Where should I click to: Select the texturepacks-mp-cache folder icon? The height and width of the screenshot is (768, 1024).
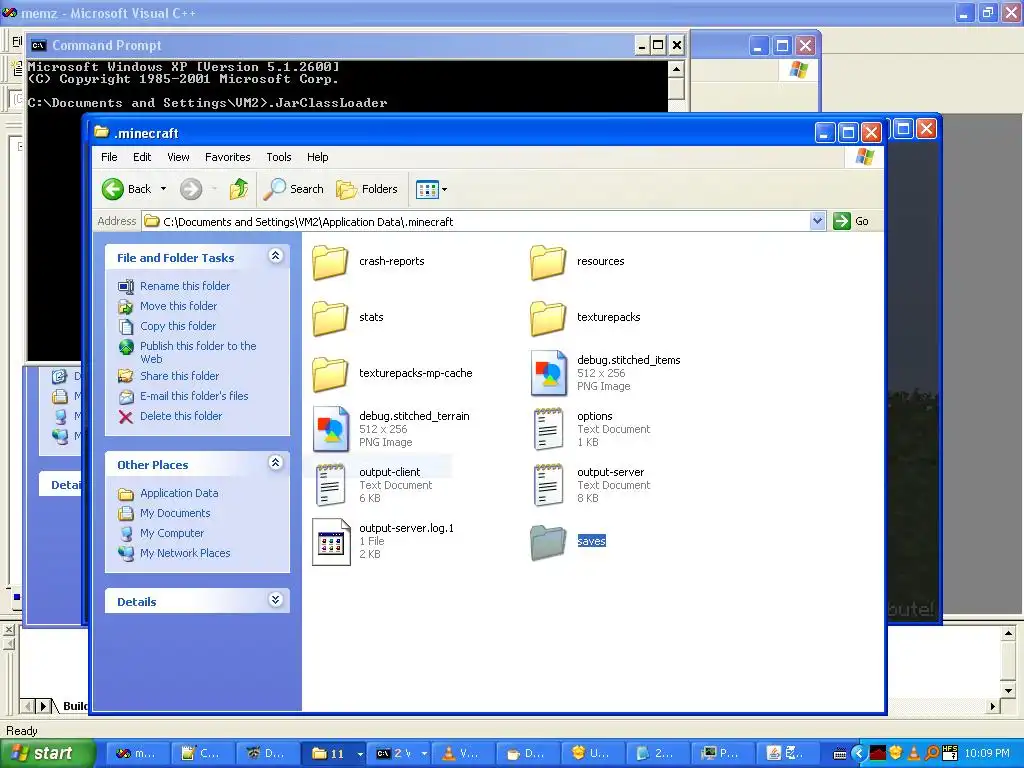[330, 374]
